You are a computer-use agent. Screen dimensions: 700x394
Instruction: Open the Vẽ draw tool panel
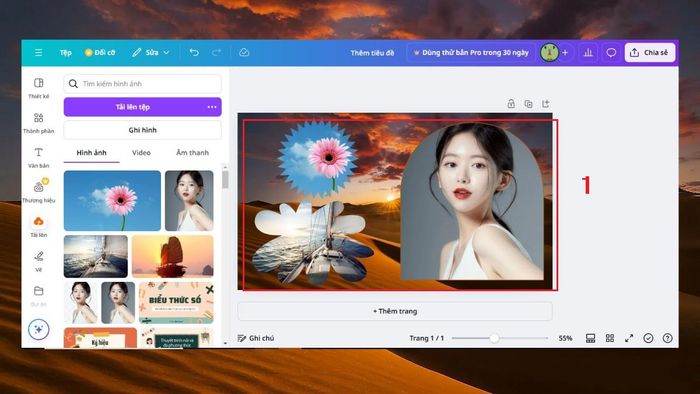point(39,261)
